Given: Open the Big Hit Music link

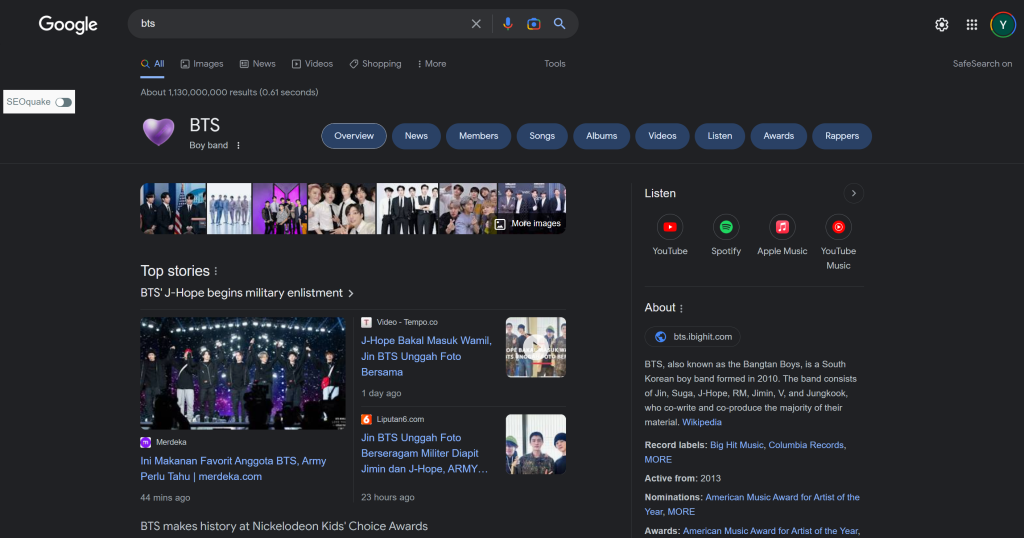Looking at the screenshot, I should 736,445.
